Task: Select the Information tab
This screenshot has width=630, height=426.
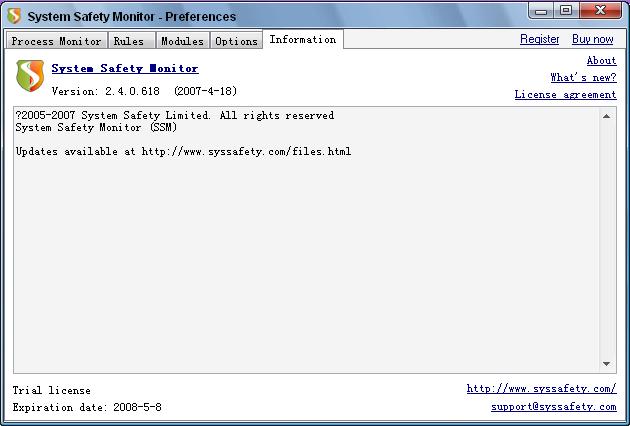Action: (303, 39)
